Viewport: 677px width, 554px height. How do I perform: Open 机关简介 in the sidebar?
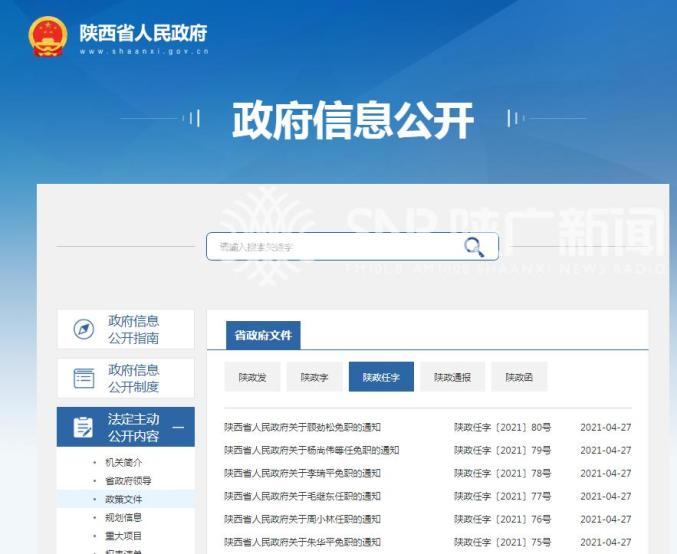tap(123, 462)
